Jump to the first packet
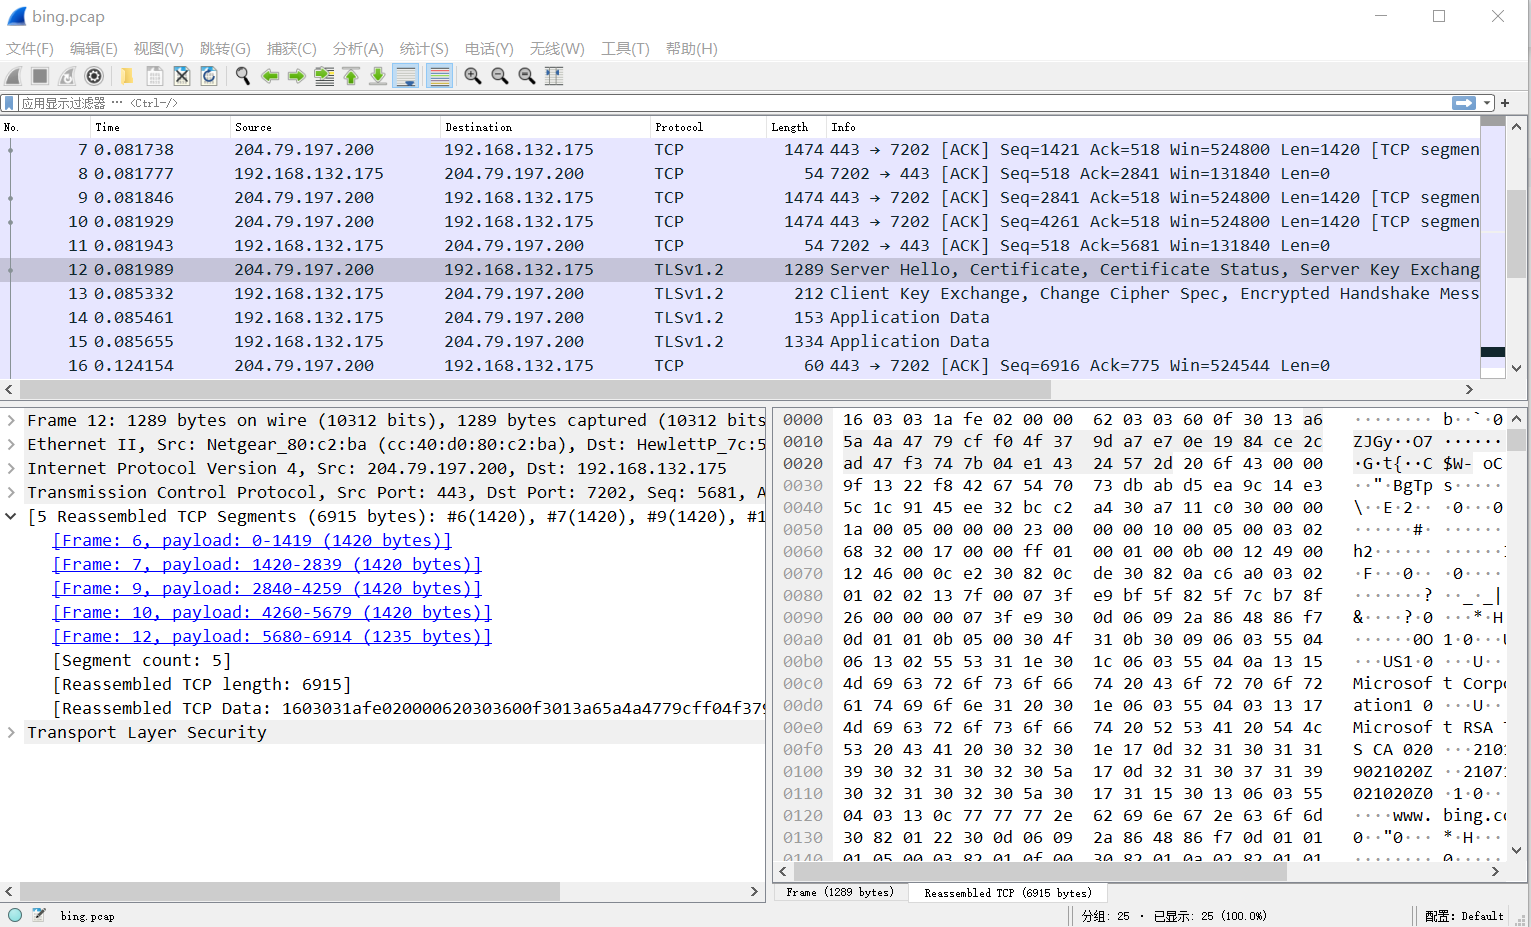 click(x=351, y=76)
